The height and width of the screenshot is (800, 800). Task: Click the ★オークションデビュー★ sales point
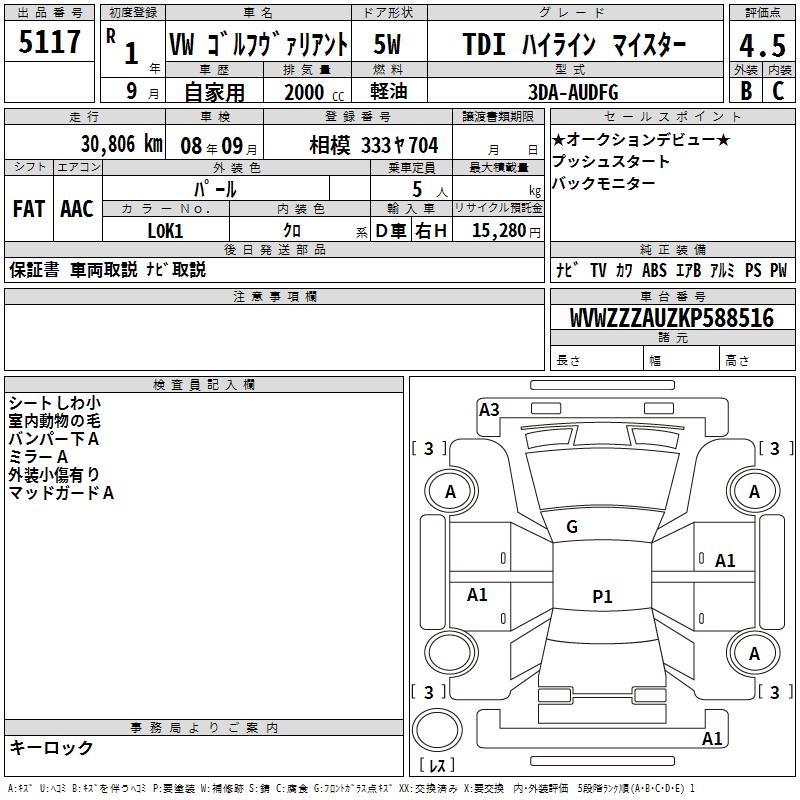(x=641, y=139)
